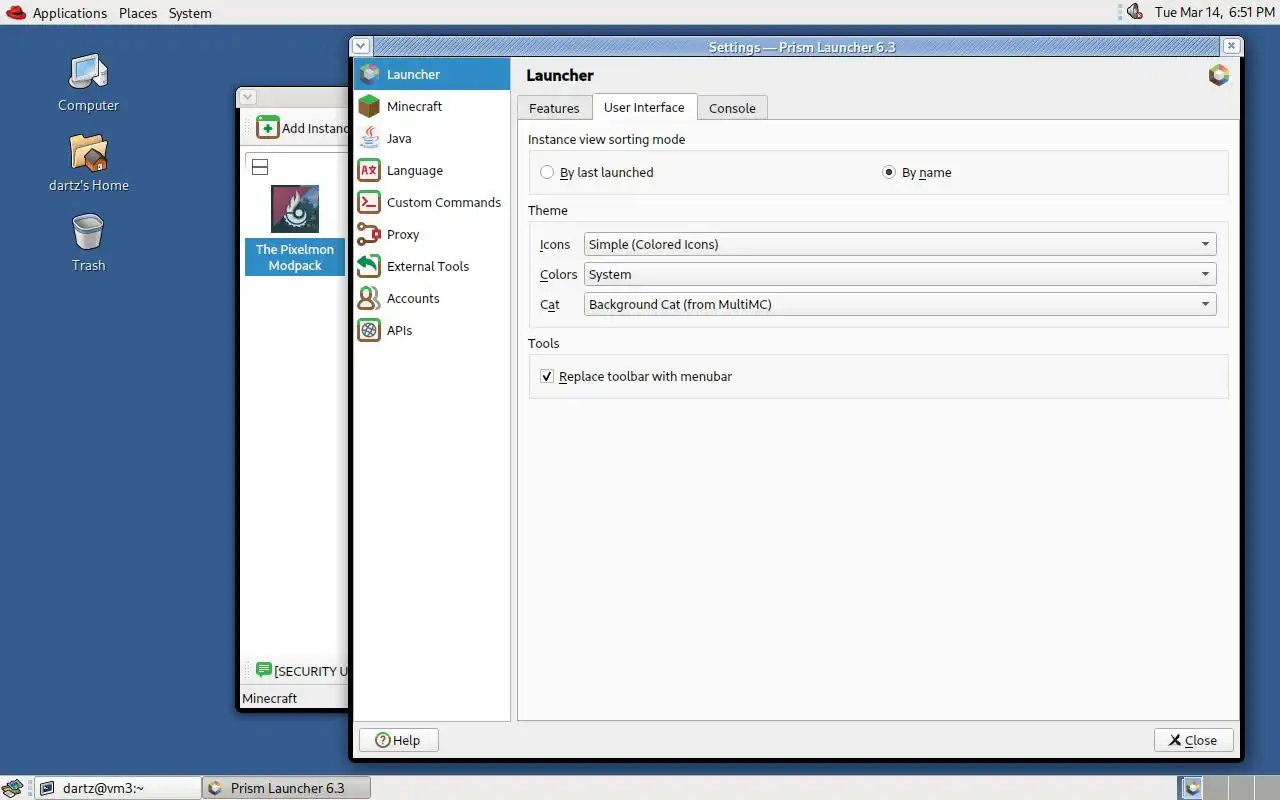Open the Applications menu
The height and width of the screenshot is (800, 1280).
point(69,13)
